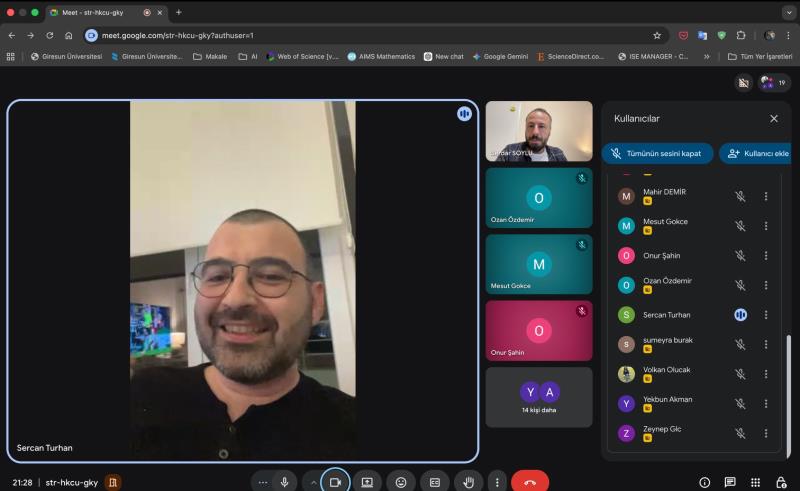The height and width of the screenshot is (491, 800).
Task: Expand the audio settings chevron arrow
Action: pyautogui.click(x=313, y=482)
